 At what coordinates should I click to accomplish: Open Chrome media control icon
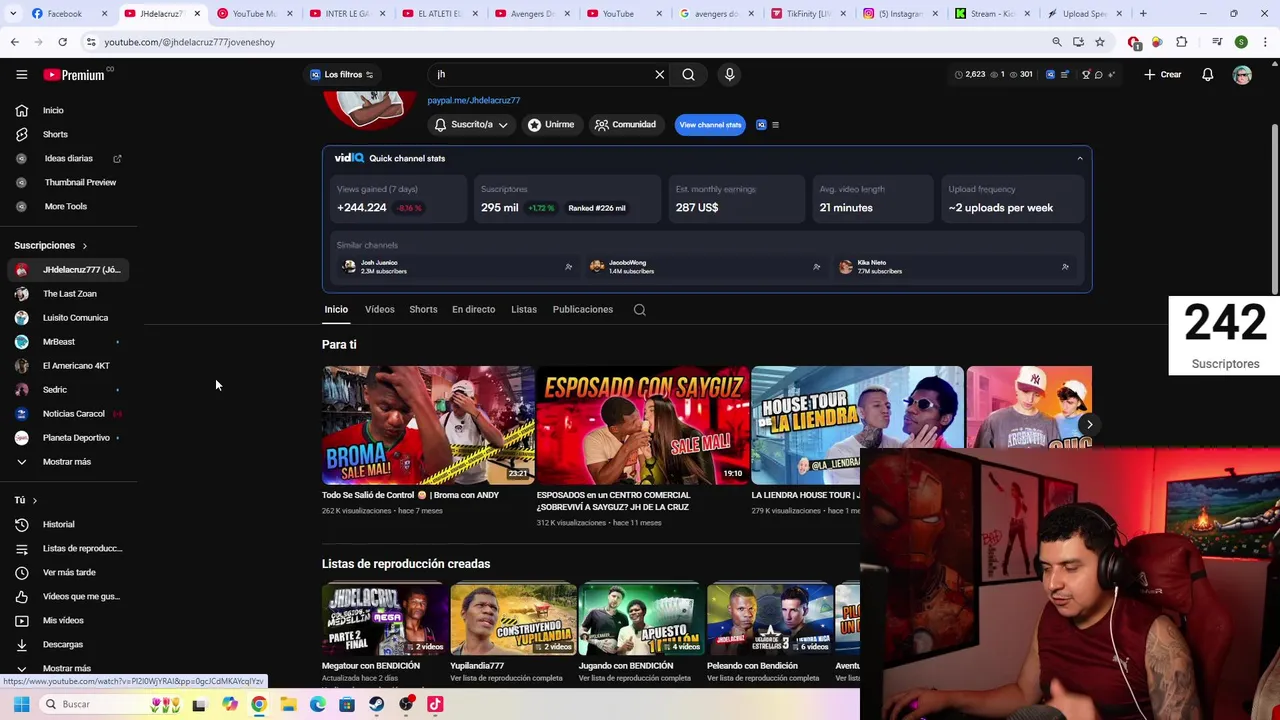point(1217,42)
